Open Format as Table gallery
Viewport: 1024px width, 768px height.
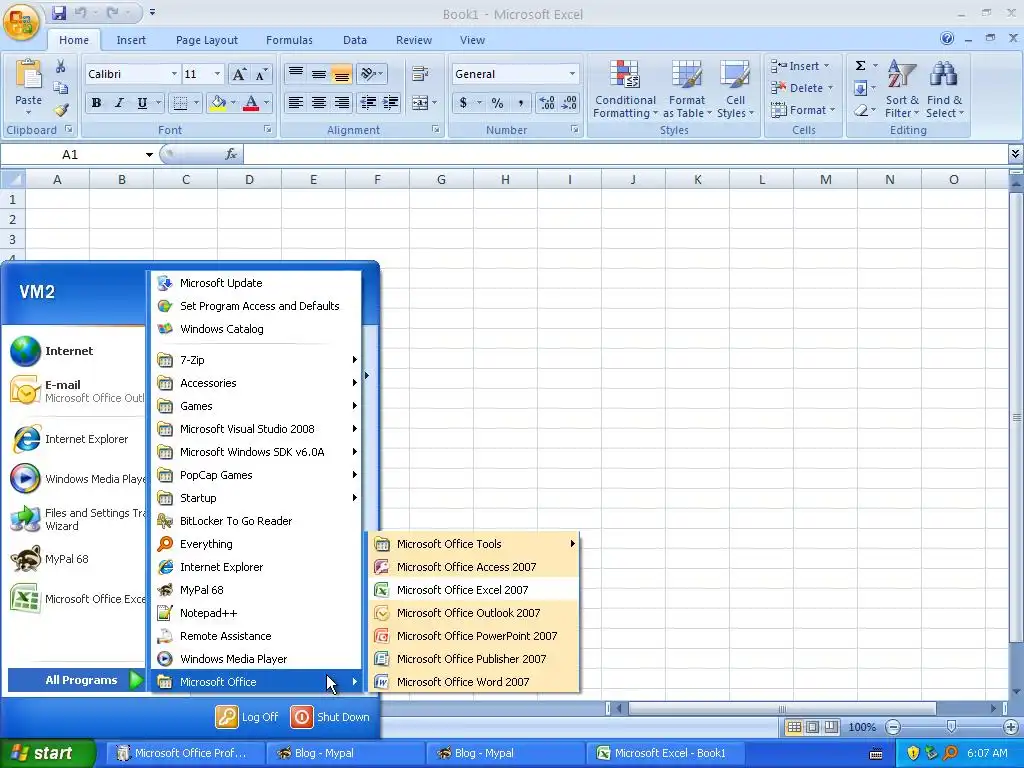coord(687,90)
